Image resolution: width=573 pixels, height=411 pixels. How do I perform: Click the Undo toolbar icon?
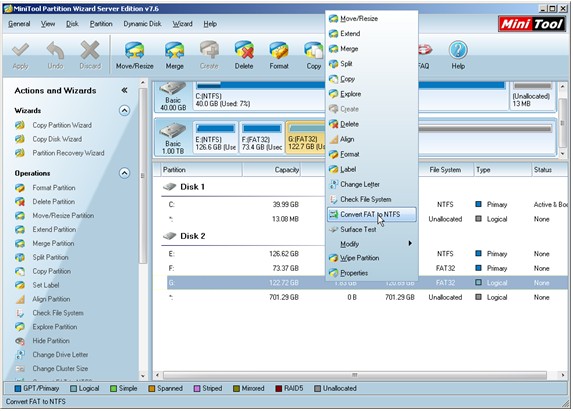(x=55, y=55)
